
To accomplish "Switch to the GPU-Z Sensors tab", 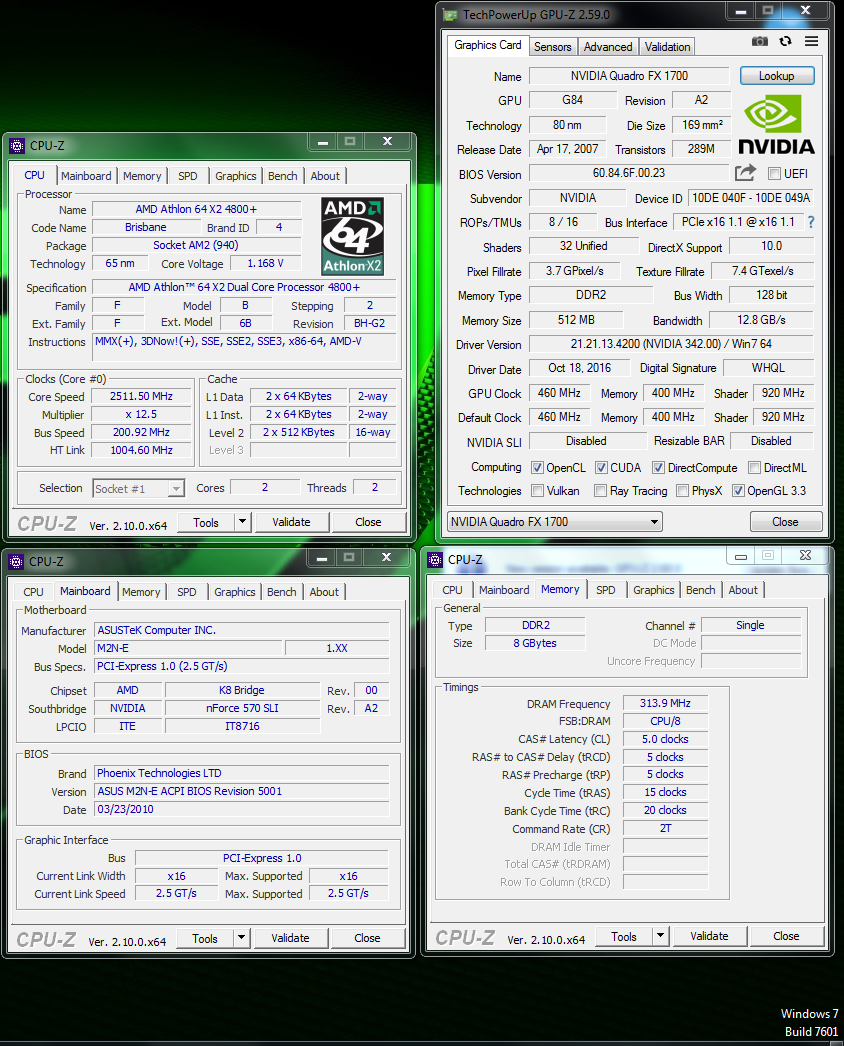I will point(552,47).
